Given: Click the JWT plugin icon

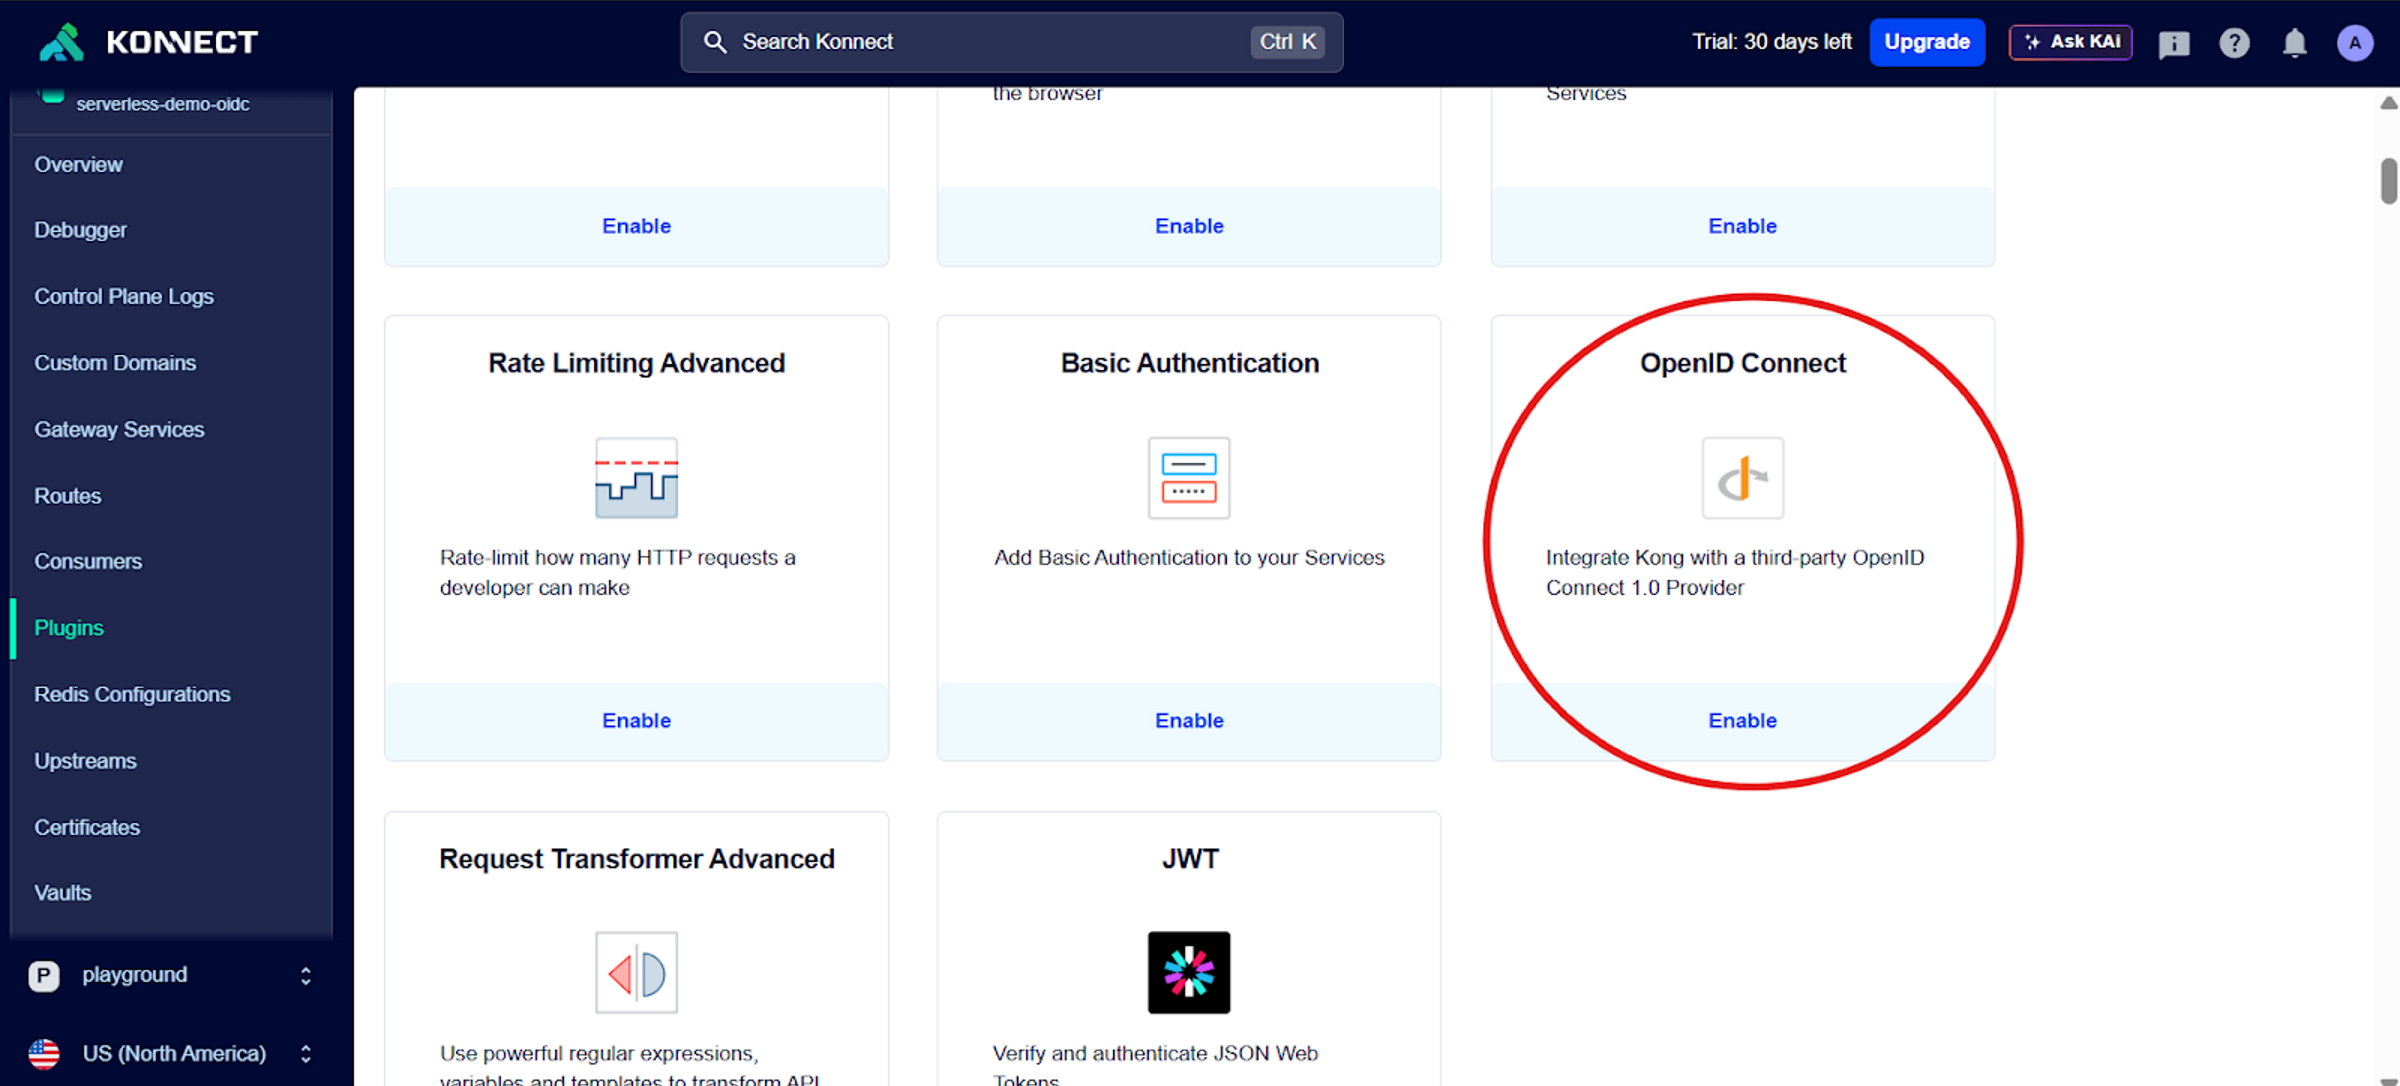Looking at the screenshot, I should click(x=1188, y=972).
